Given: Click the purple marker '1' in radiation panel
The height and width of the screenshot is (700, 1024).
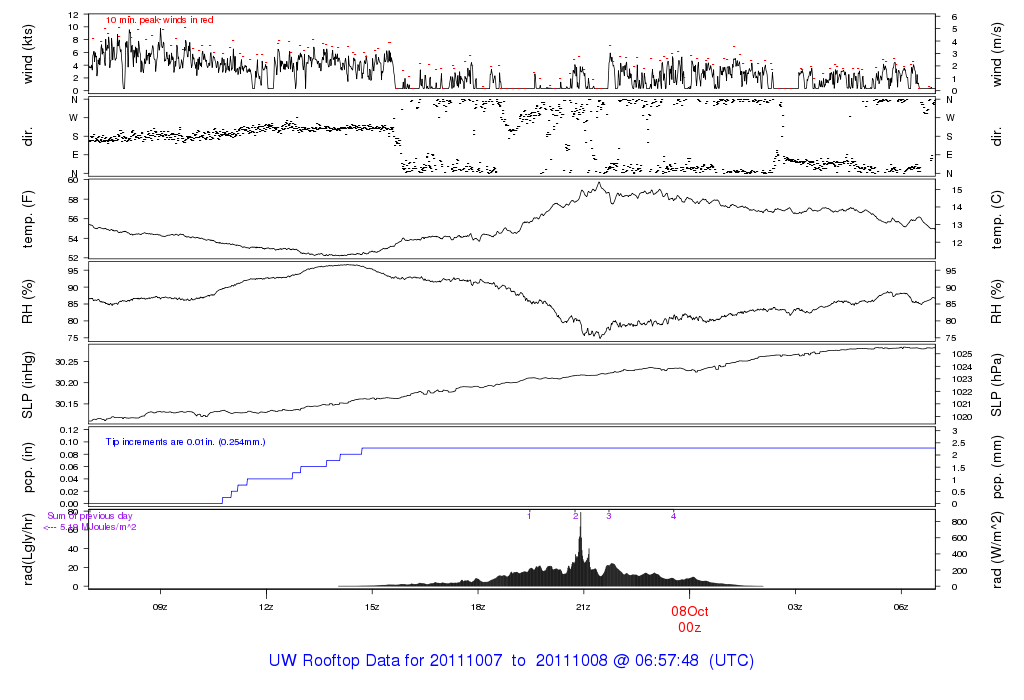Looking at the screenshot, I should [x=529, y=516].
